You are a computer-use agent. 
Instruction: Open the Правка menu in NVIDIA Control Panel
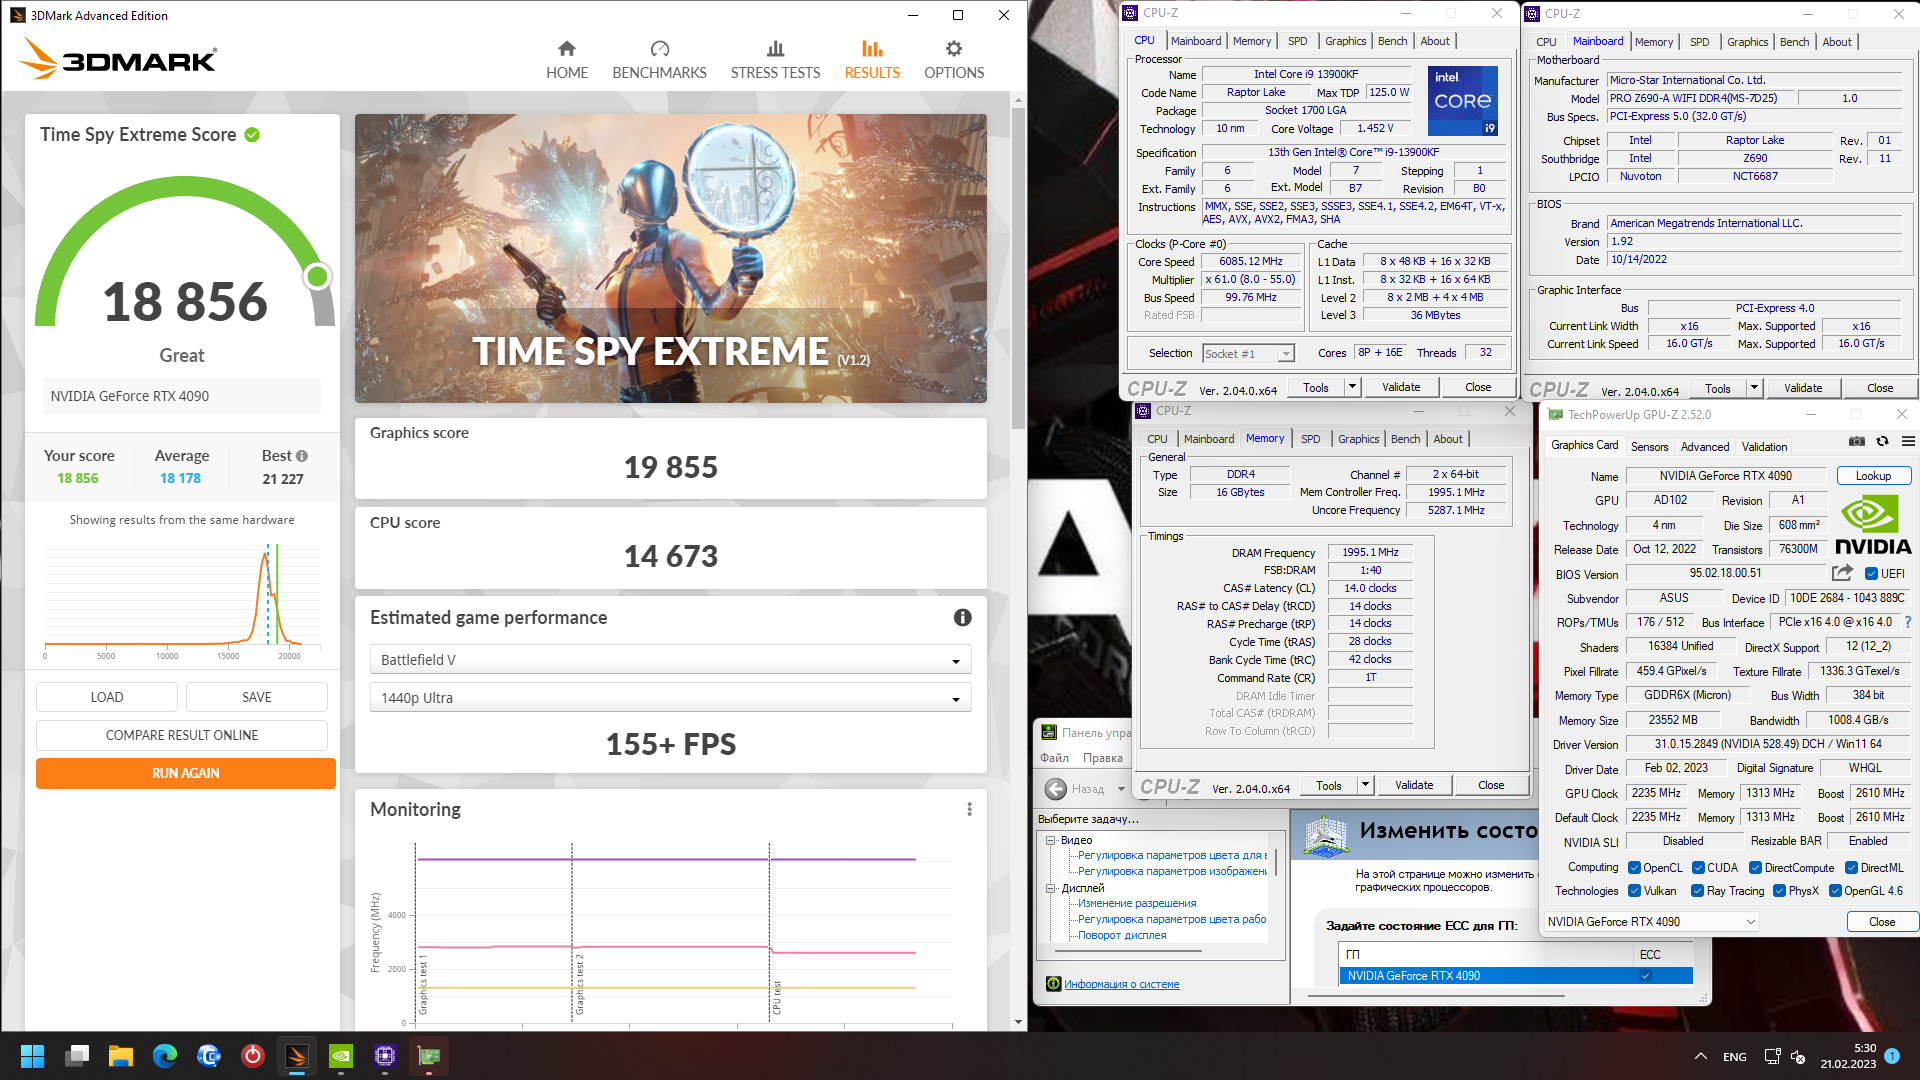click(1102, 758)
